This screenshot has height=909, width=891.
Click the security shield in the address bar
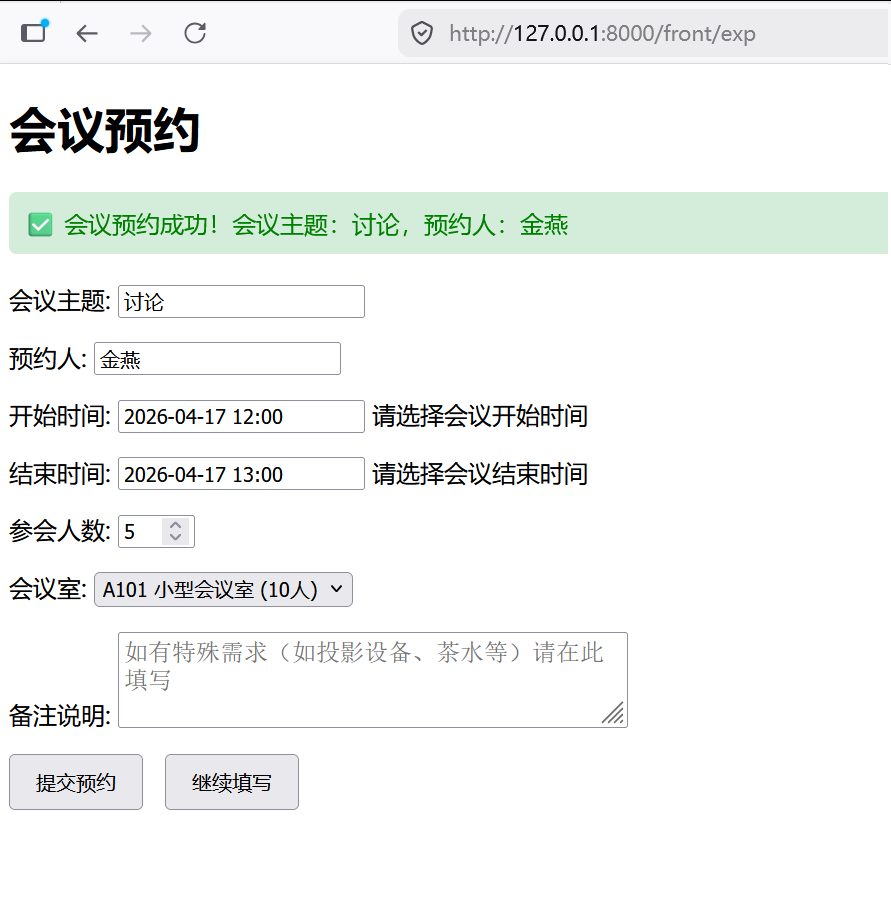click(421, 33)
